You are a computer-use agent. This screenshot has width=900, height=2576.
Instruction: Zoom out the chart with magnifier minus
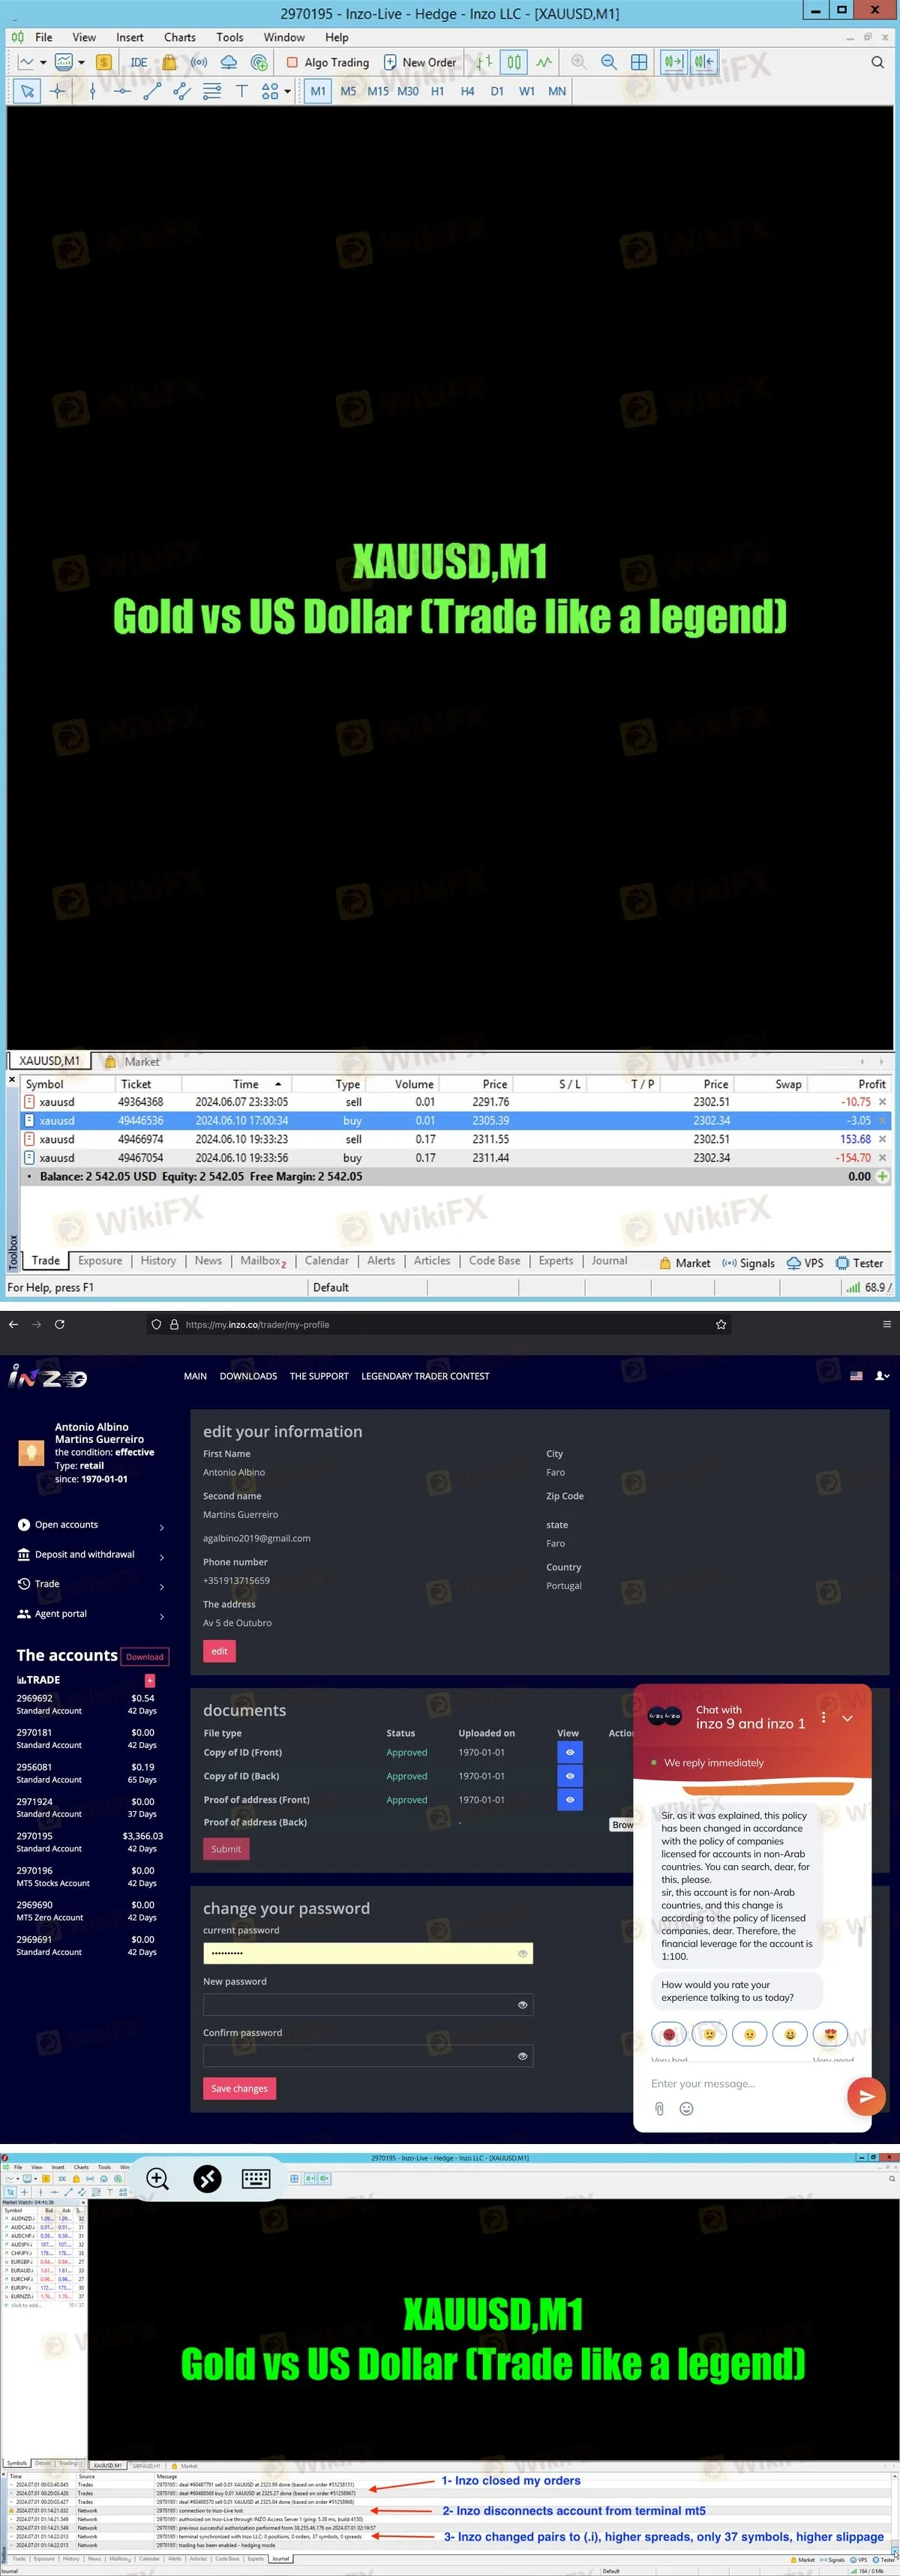(x=609, y=62)
